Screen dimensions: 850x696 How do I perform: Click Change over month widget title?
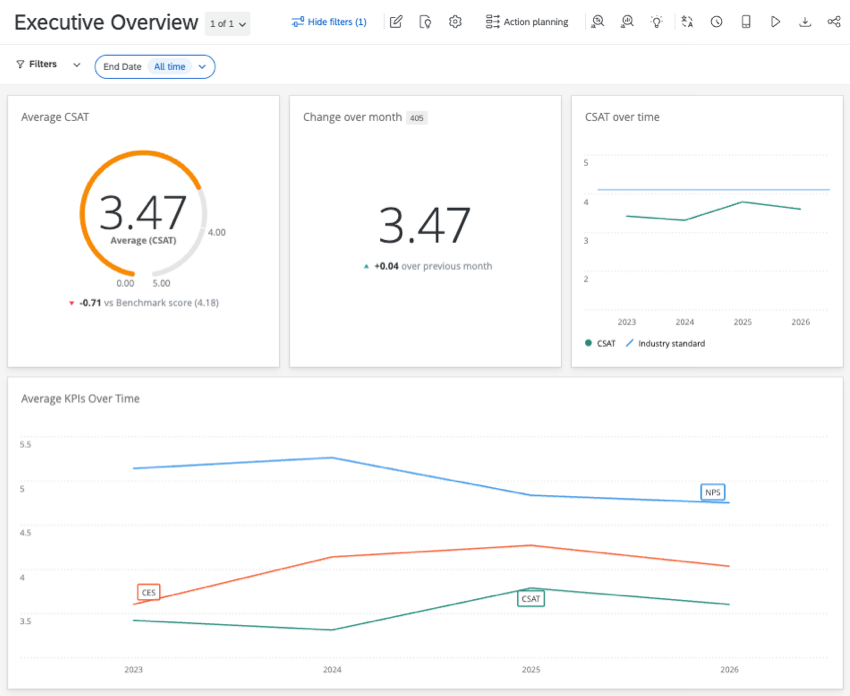[352, 117]
